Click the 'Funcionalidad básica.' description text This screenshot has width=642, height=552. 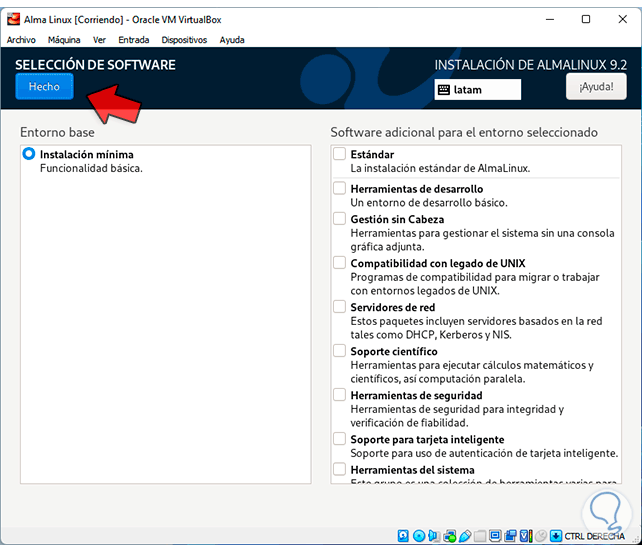click(91, 168)
